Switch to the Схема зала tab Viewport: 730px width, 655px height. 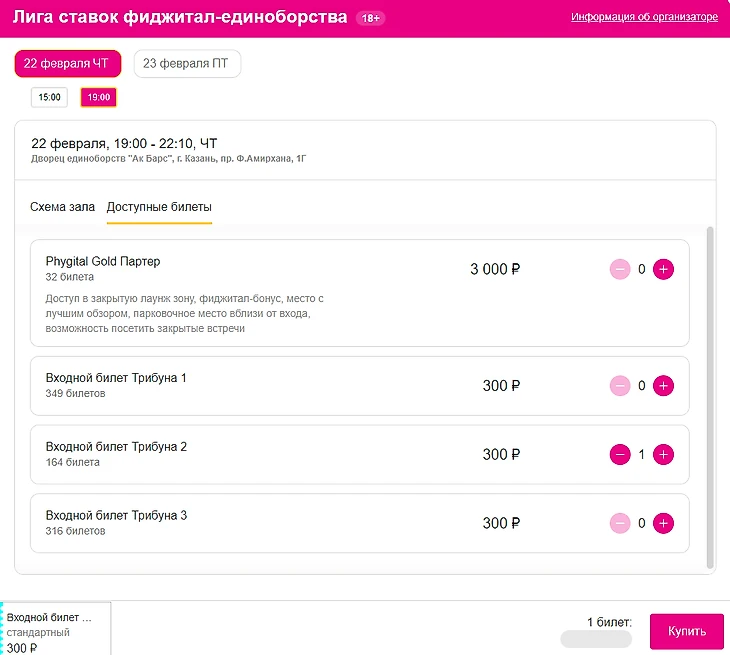(x=62, y=207)
